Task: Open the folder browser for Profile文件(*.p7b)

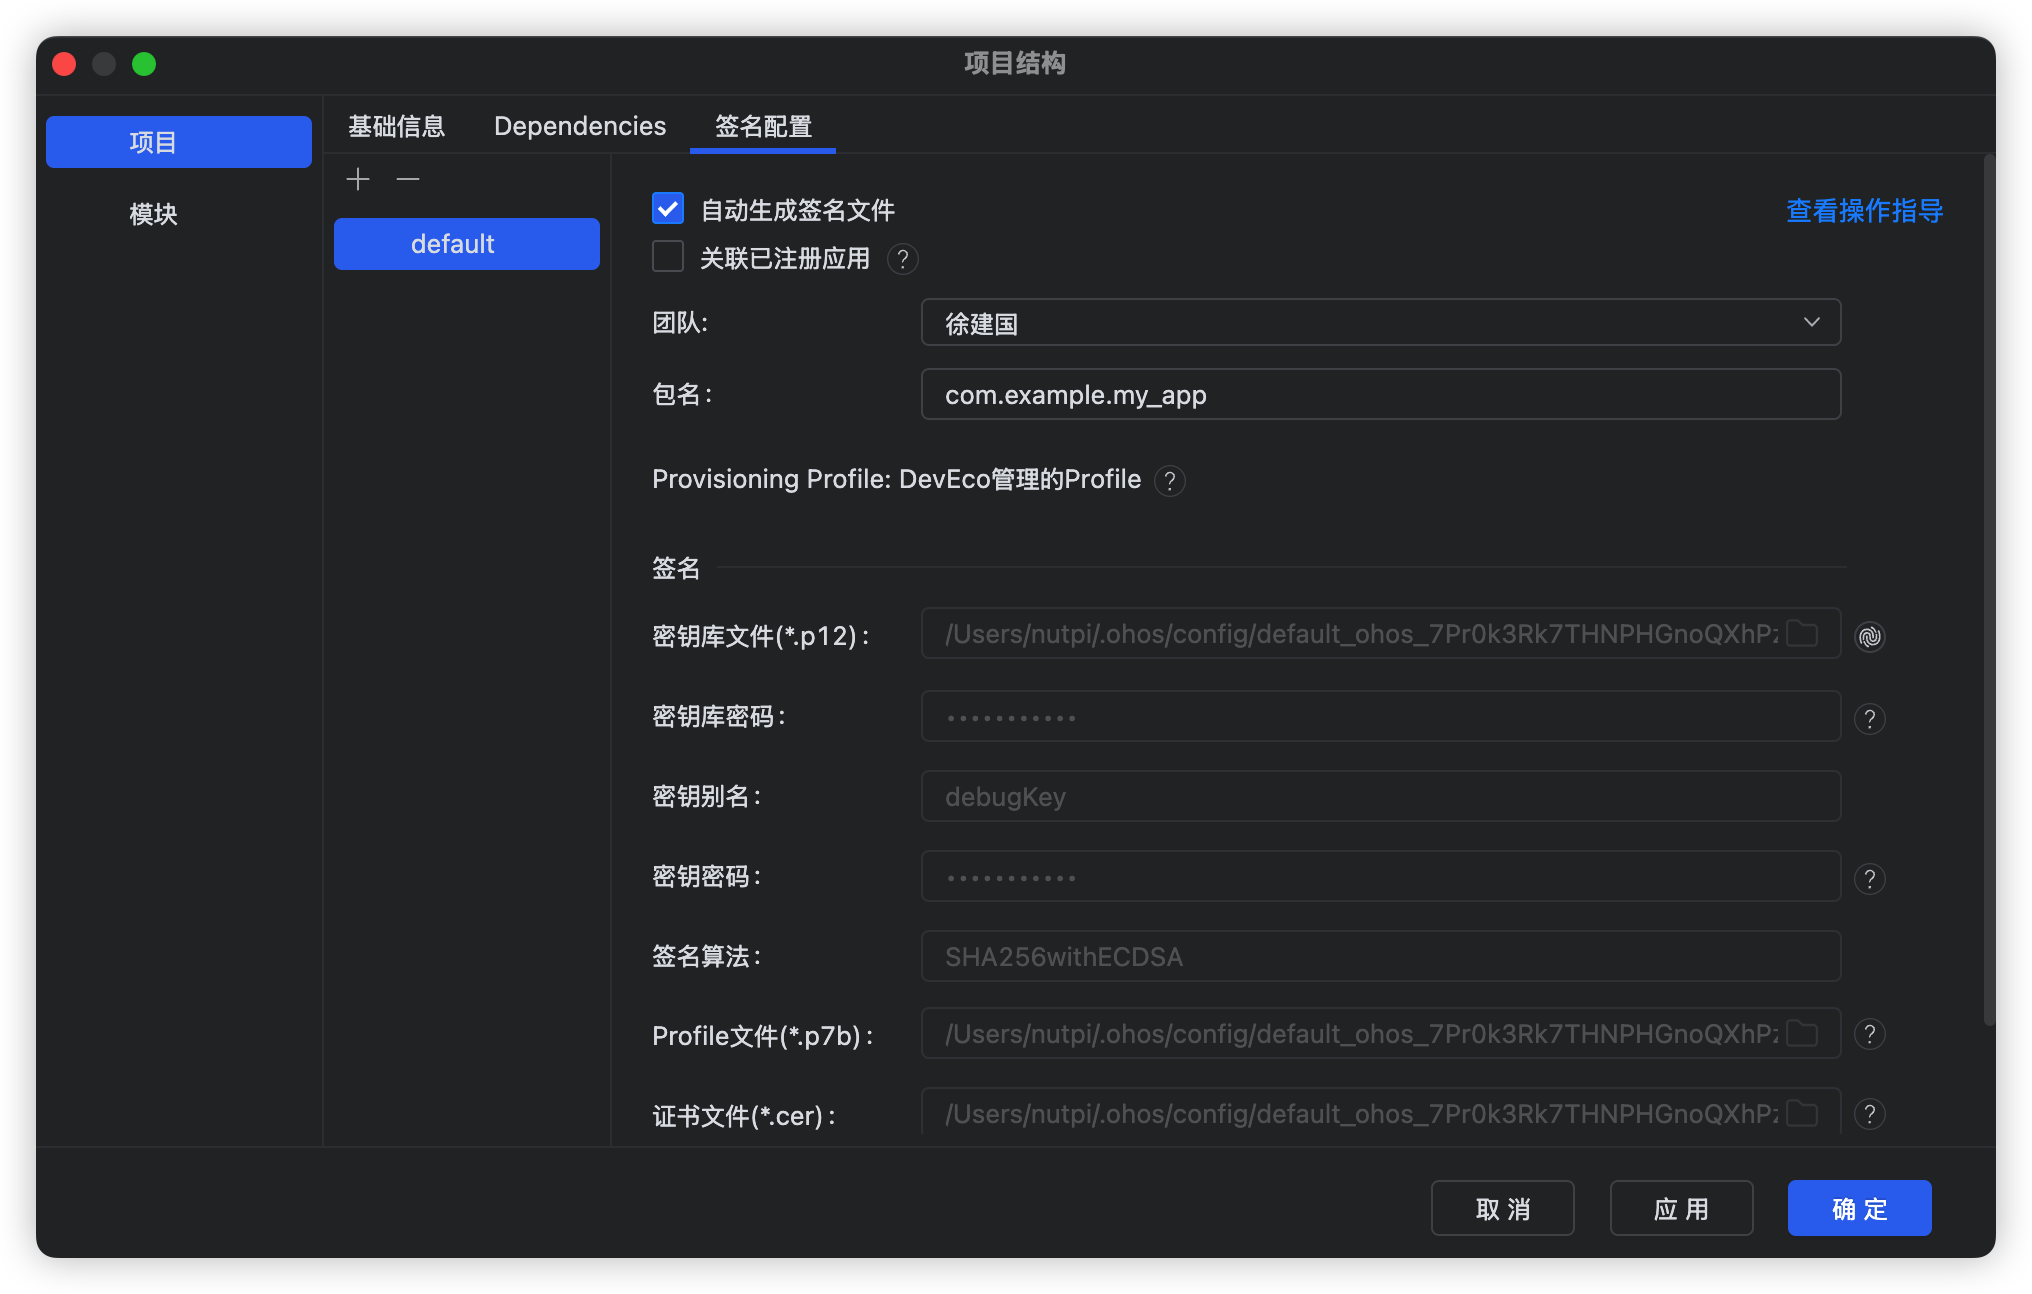Action: coord(1802,1034)
